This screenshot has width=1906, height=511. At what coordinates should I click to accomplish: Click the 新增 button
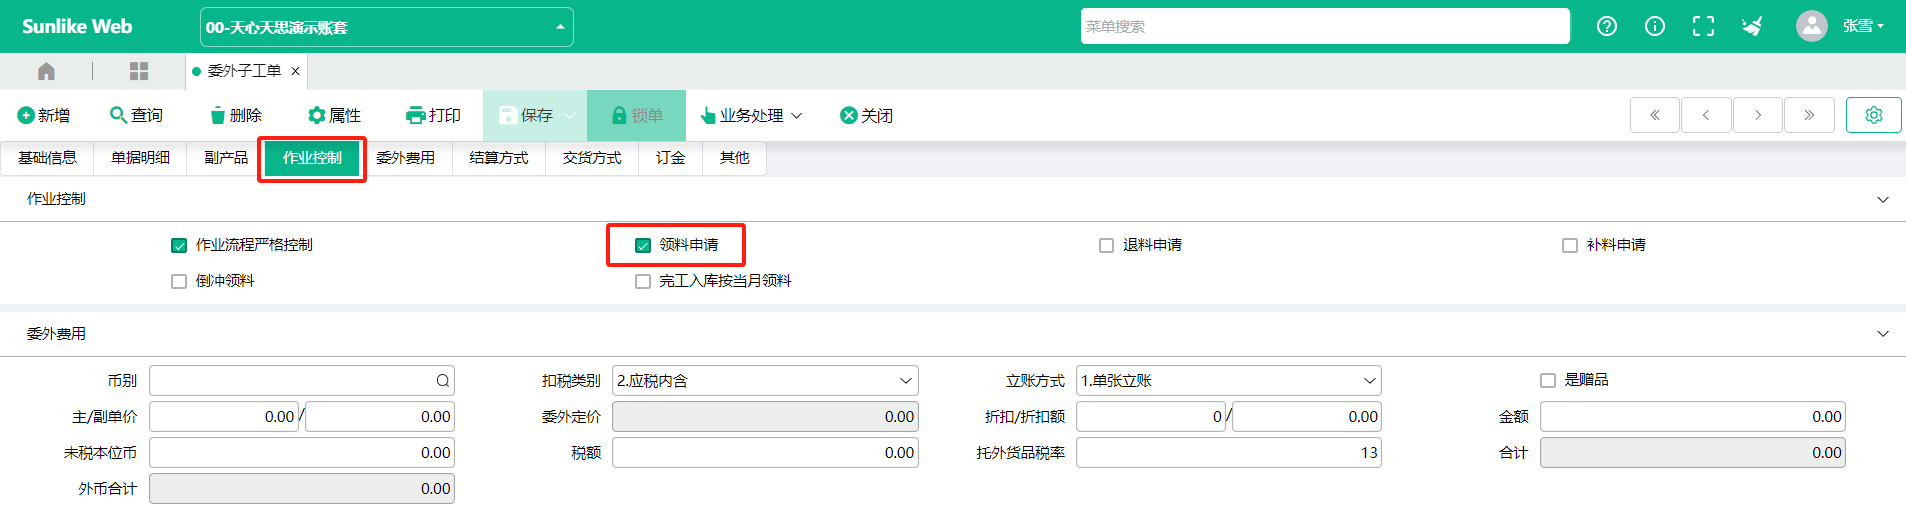point(44,115)
